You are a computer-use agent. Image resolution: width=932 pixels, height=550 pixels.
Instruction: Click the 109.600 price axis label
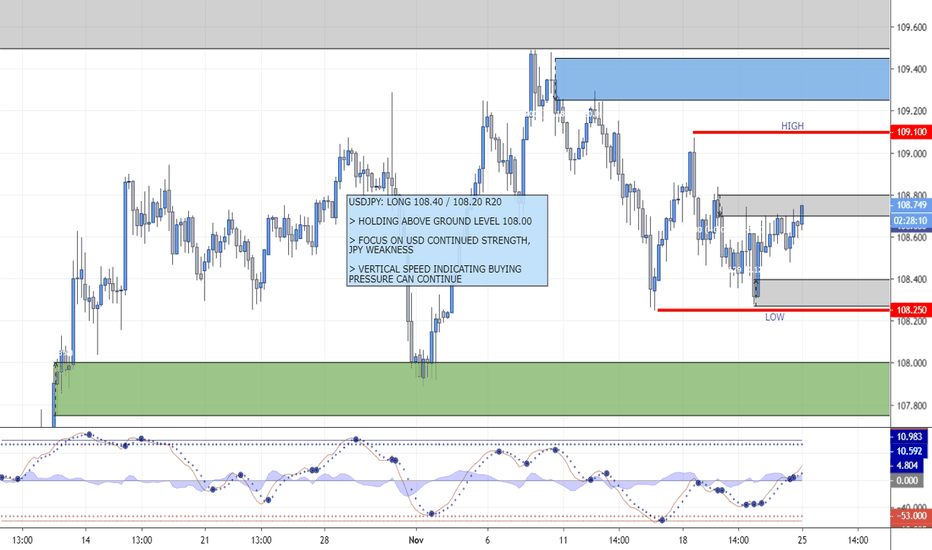pyautogui.click(x=911, y=27)
